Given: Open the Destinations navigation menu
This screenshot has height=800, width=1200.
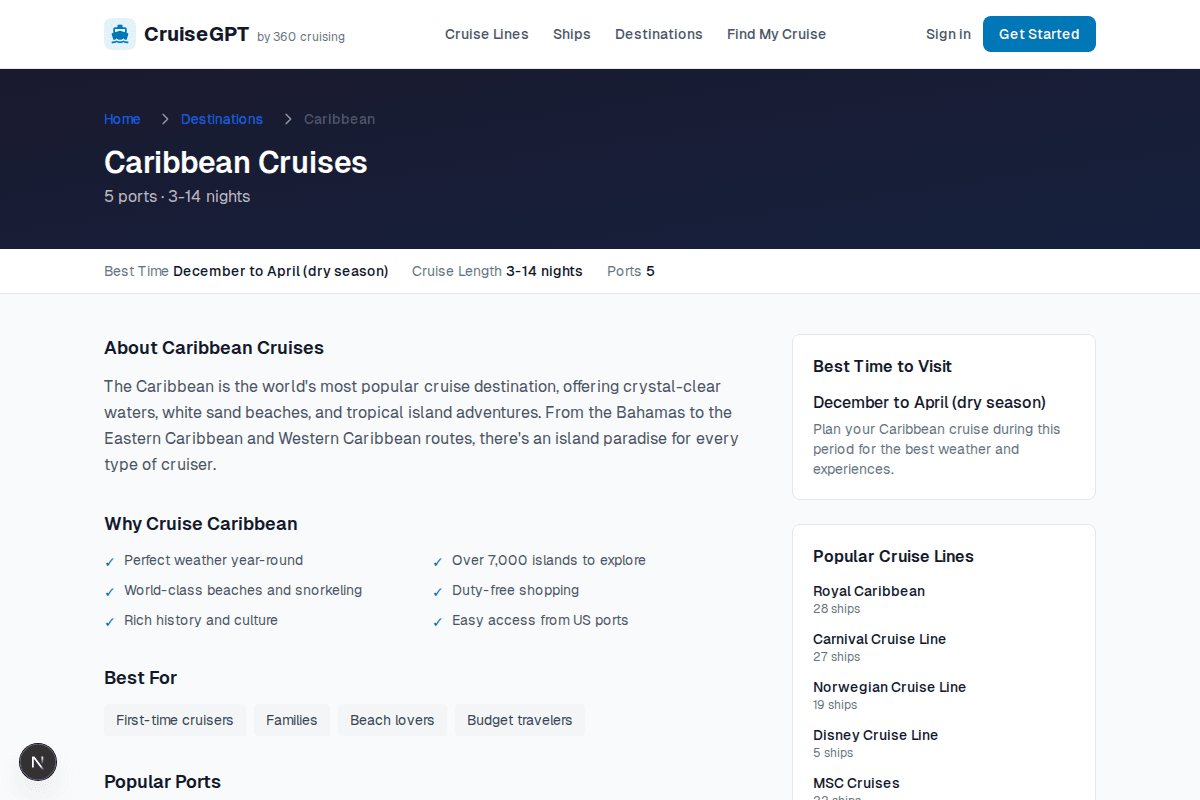Looking at the screenshot, I should 658,34.
